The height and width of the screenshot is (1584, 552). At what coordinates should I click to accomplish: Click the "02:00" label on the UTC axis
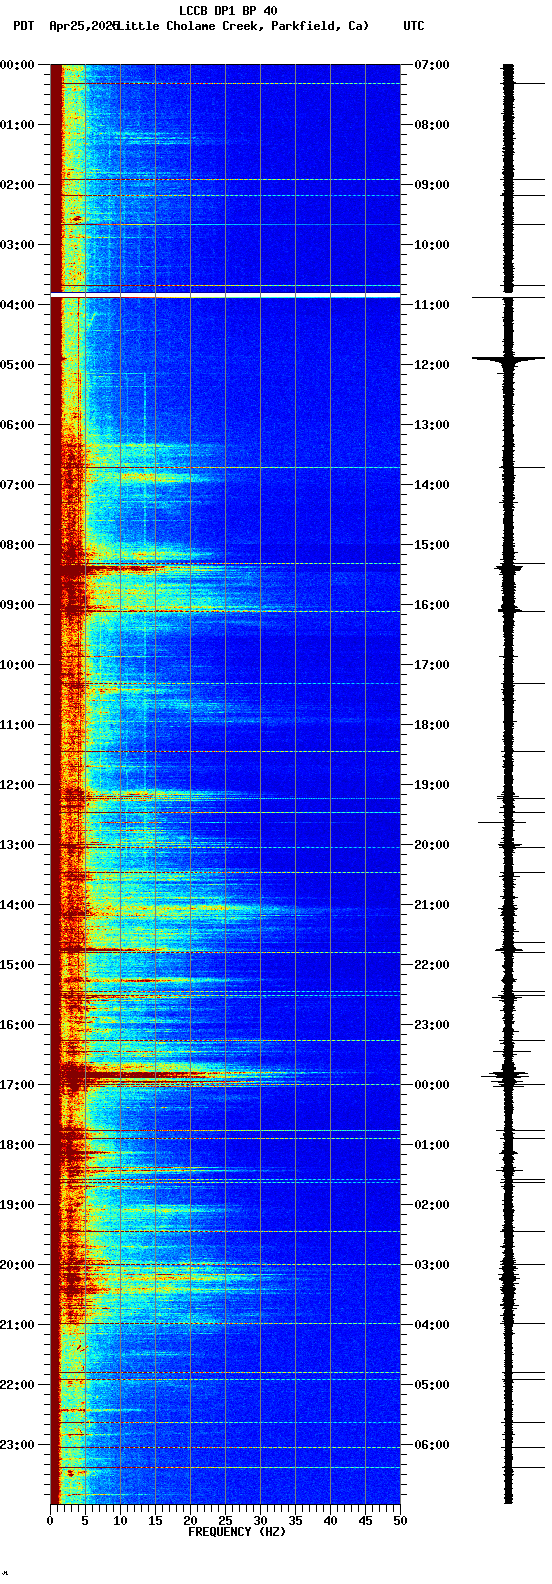click(x=432, y=1205)
